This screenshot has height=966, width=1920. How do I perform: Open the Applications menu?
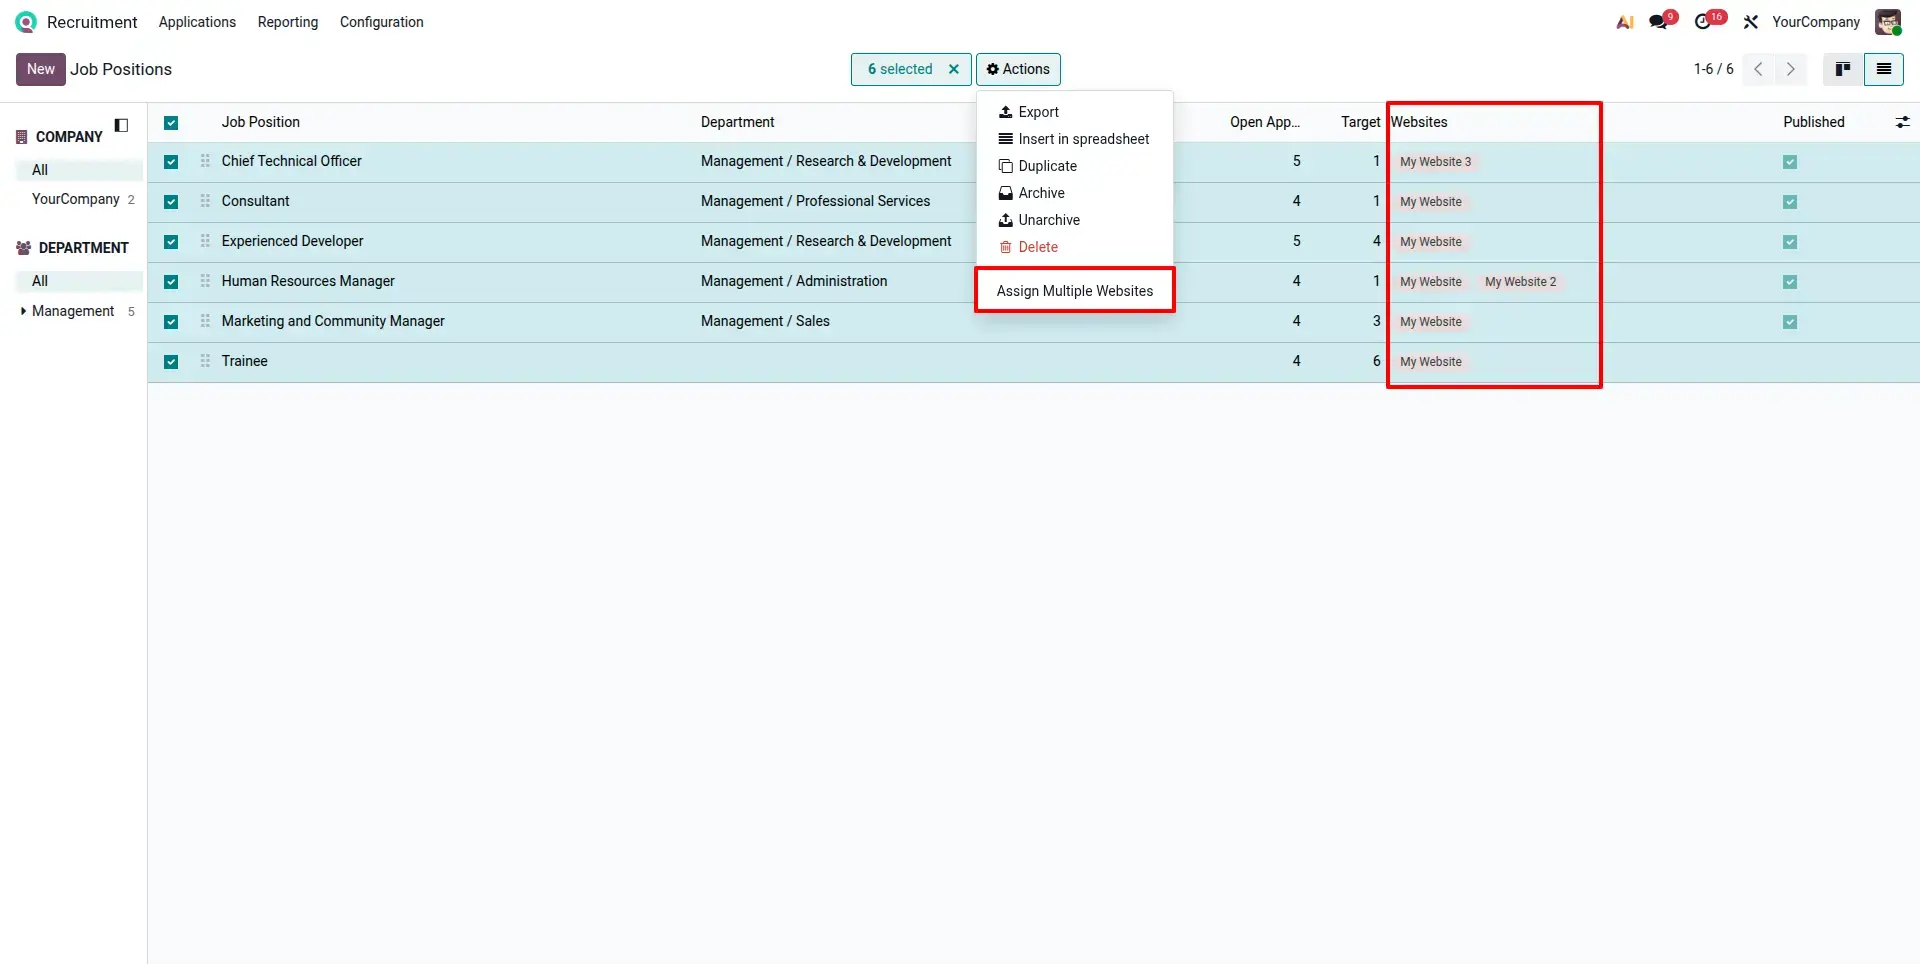[197, 22]
